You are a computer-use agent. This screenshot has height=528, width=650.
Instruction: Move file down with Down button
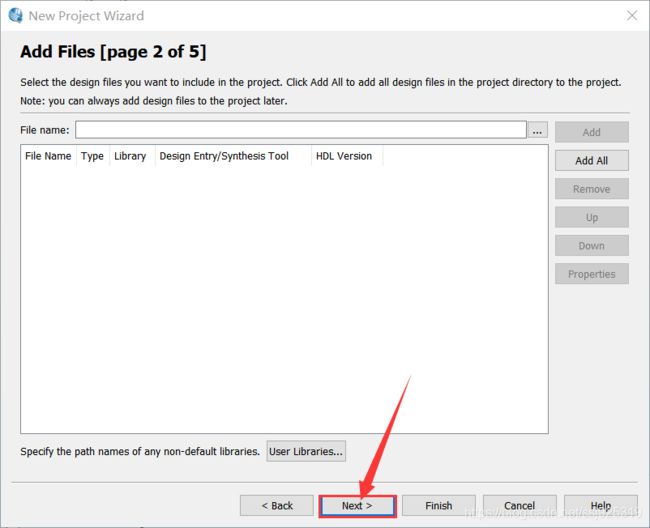click(x=592, y=246)
